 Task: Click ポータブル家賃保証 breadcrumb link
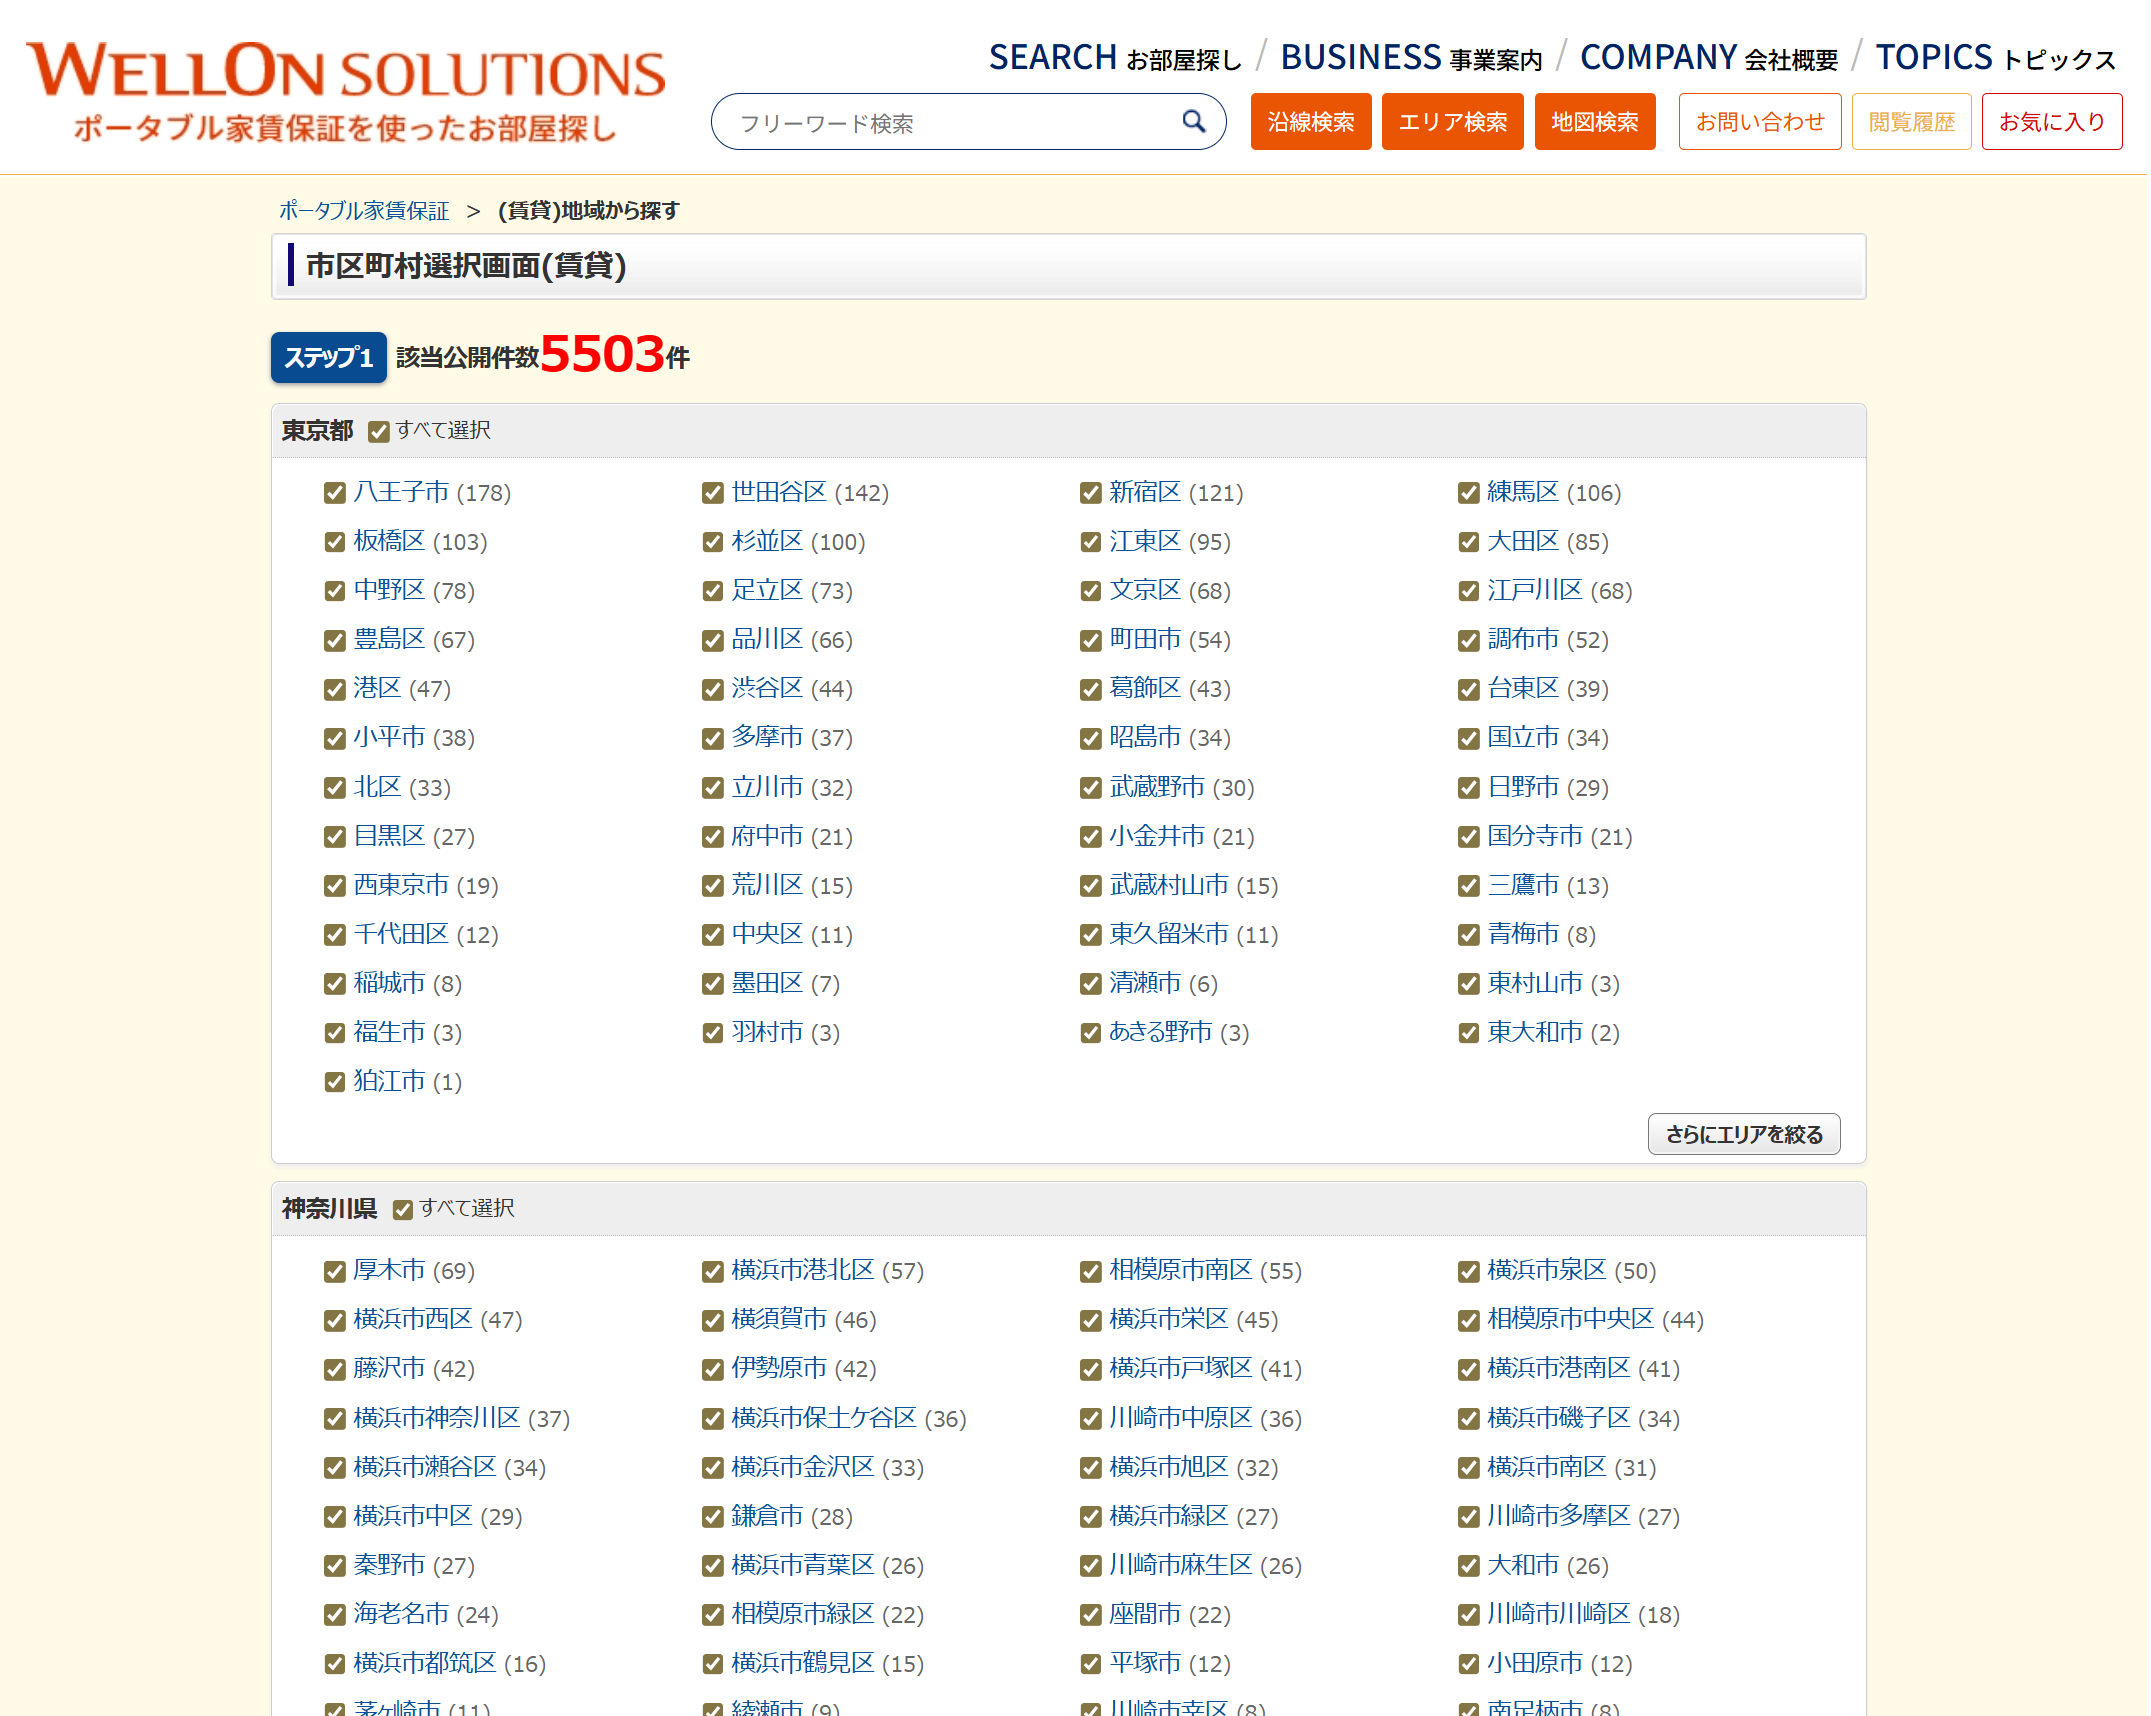pyautogui.click(x=364, y=211)
